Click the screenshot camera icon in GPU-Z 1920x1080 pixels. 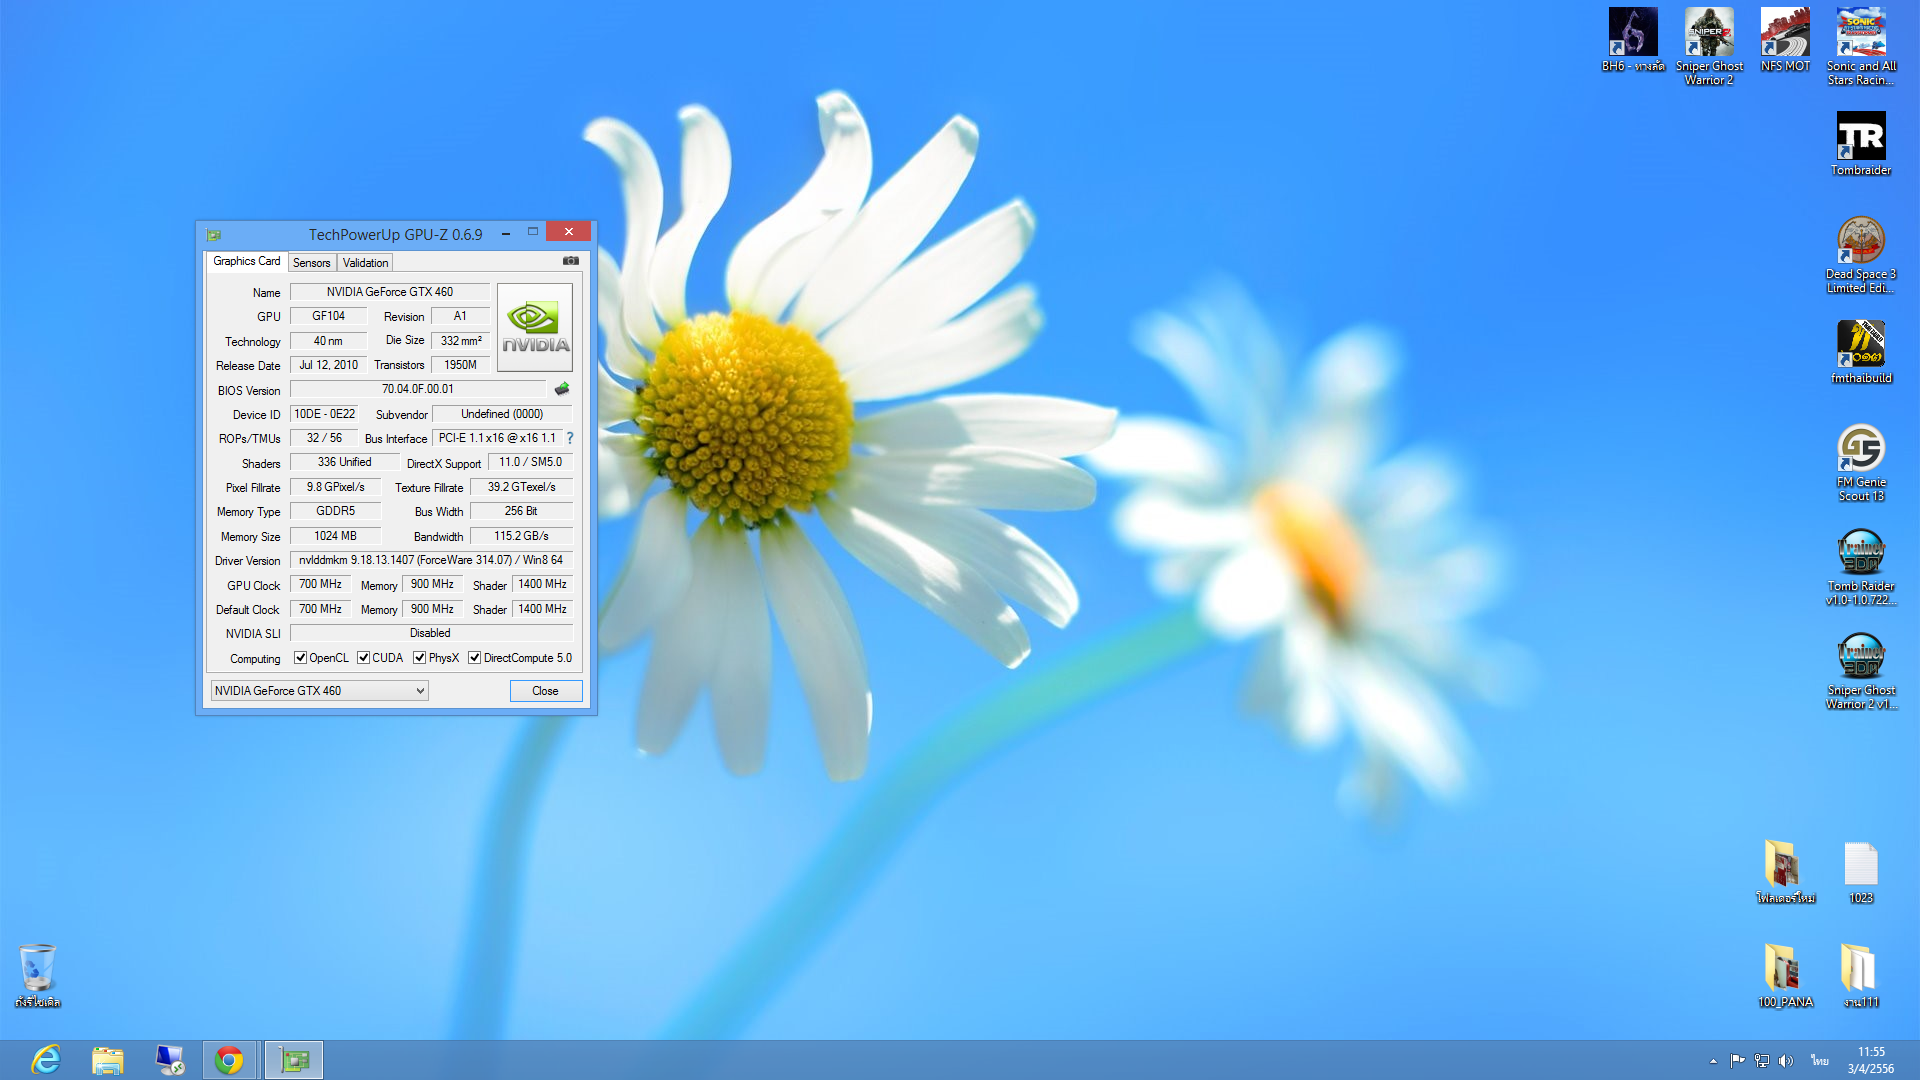[x=570, y=261]
